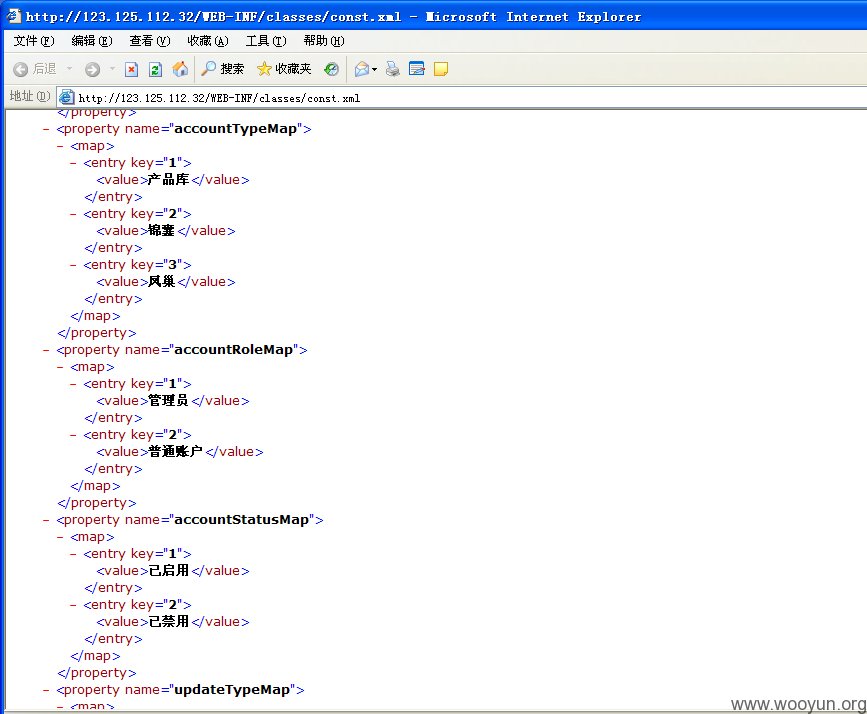Click the value text 凤巢

click(x=161, y=282)
